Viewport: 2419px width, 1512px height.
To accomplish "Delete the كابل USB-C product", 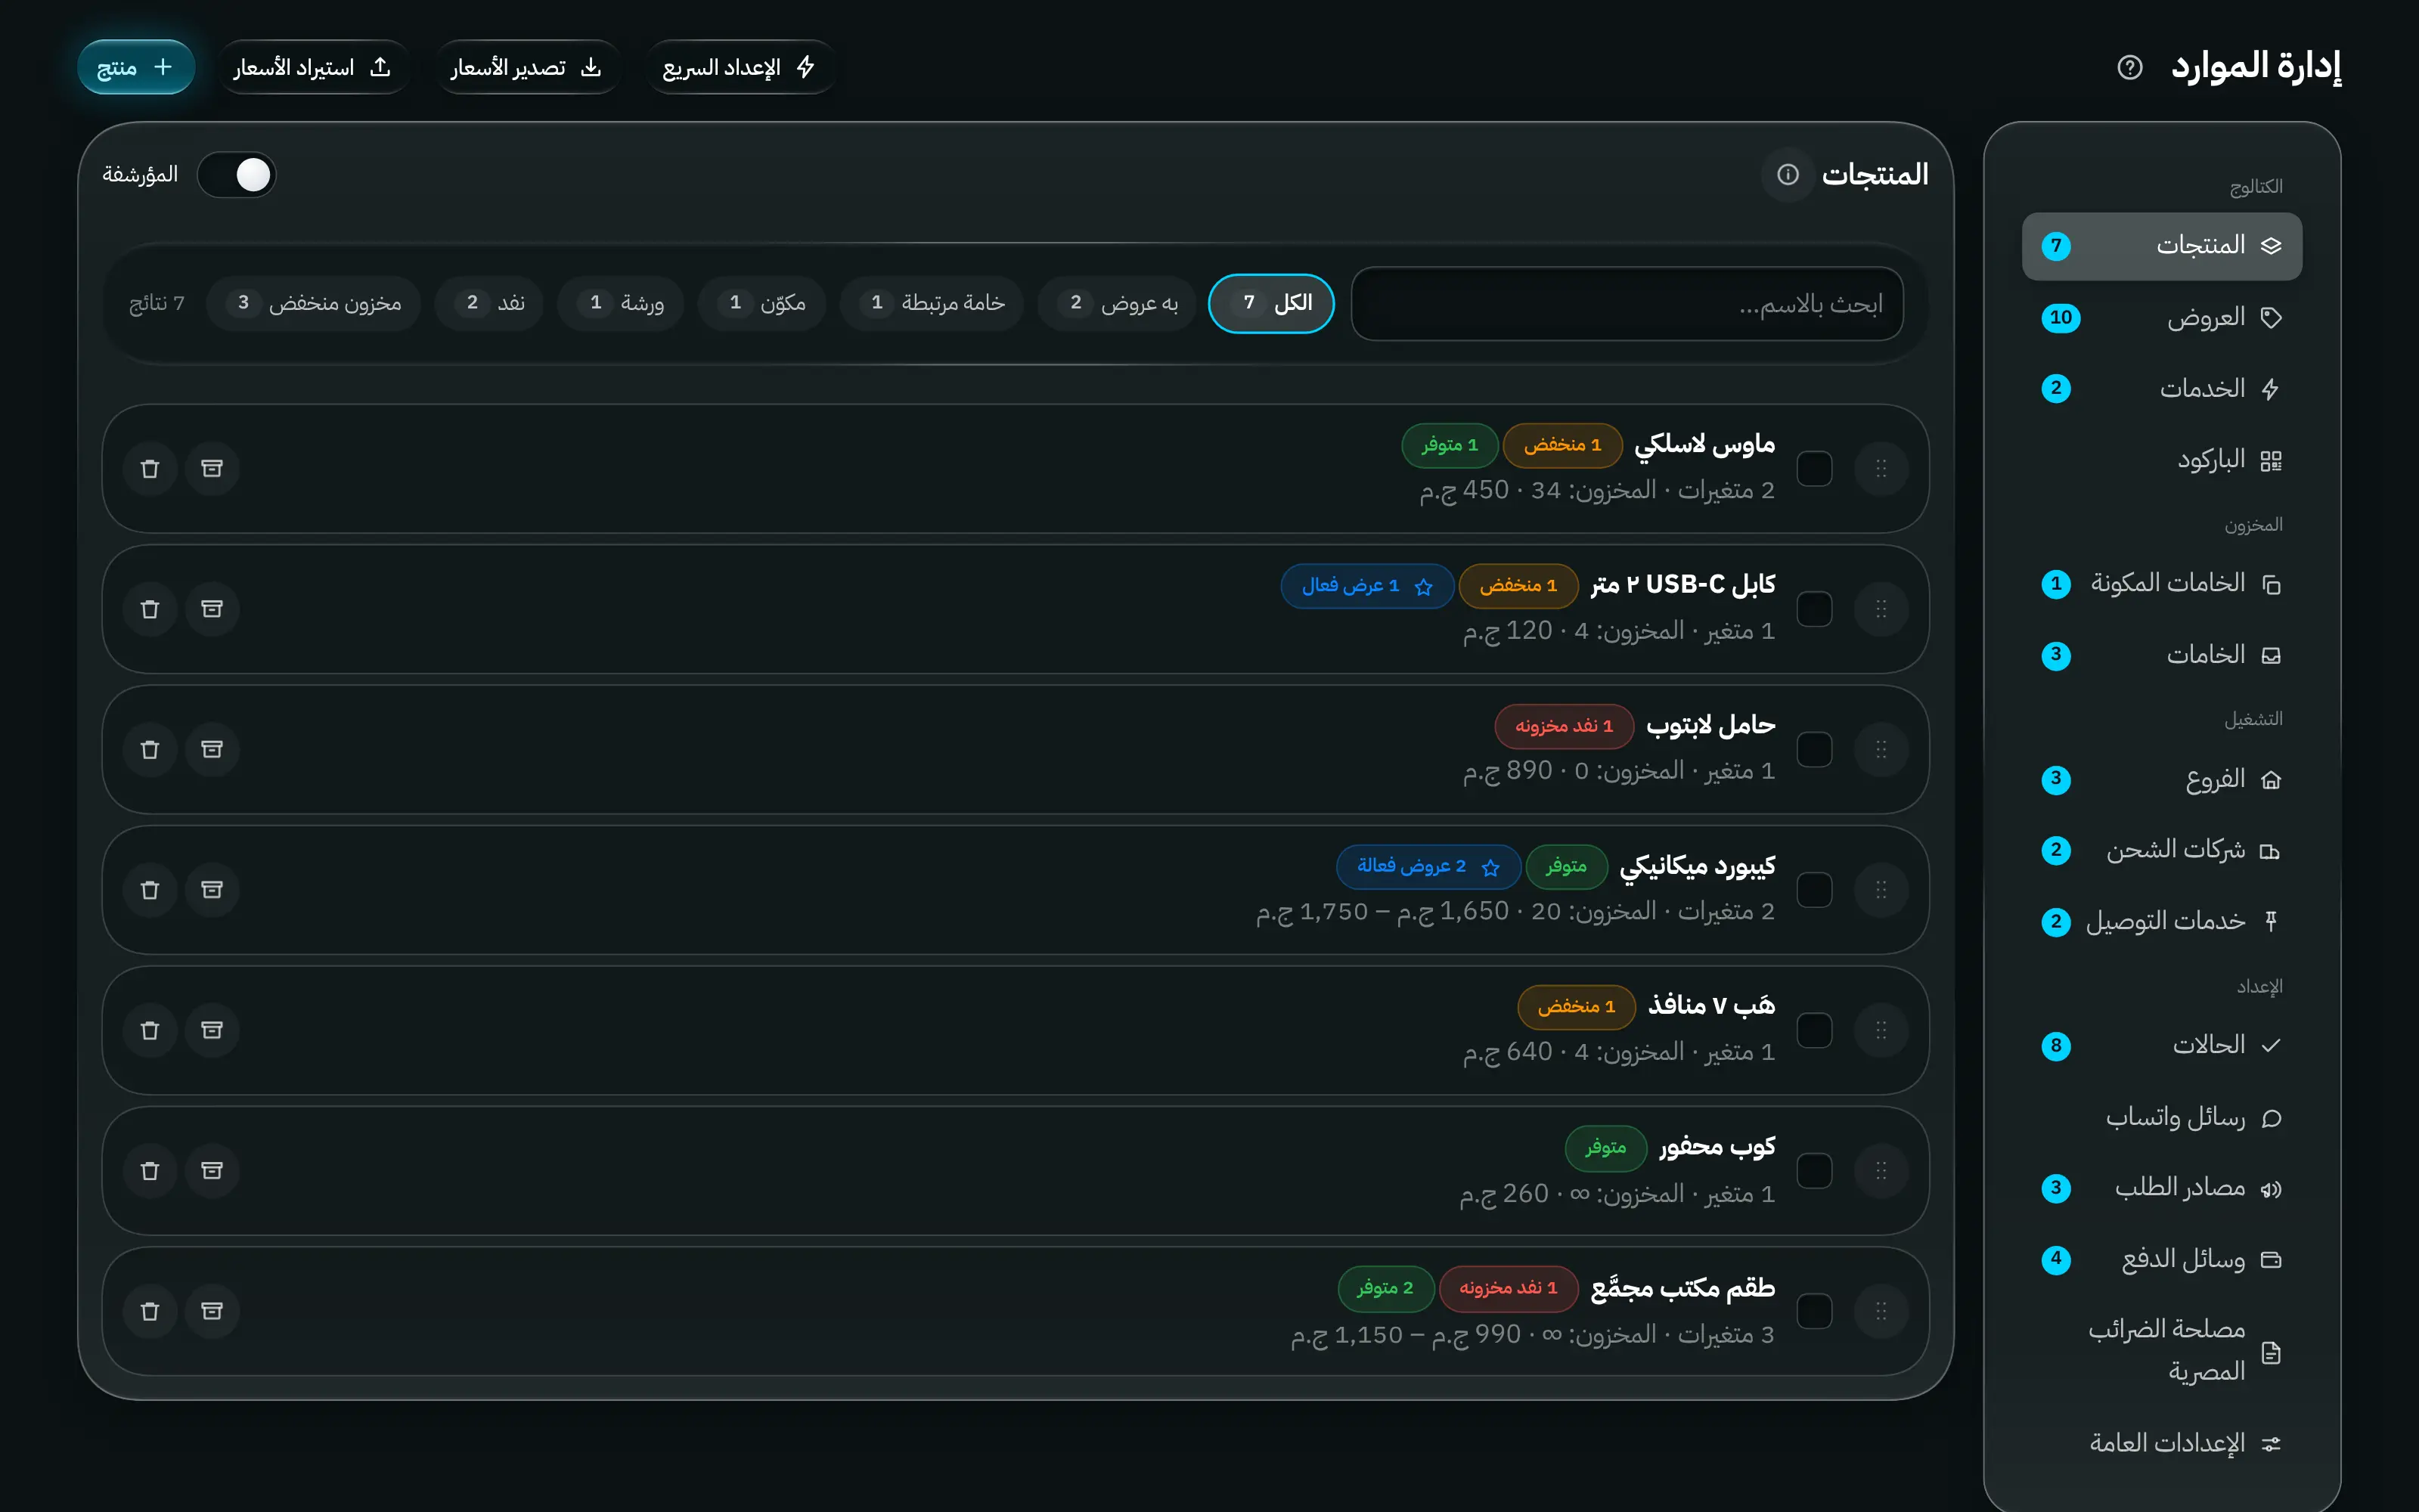I will (150, 609).
